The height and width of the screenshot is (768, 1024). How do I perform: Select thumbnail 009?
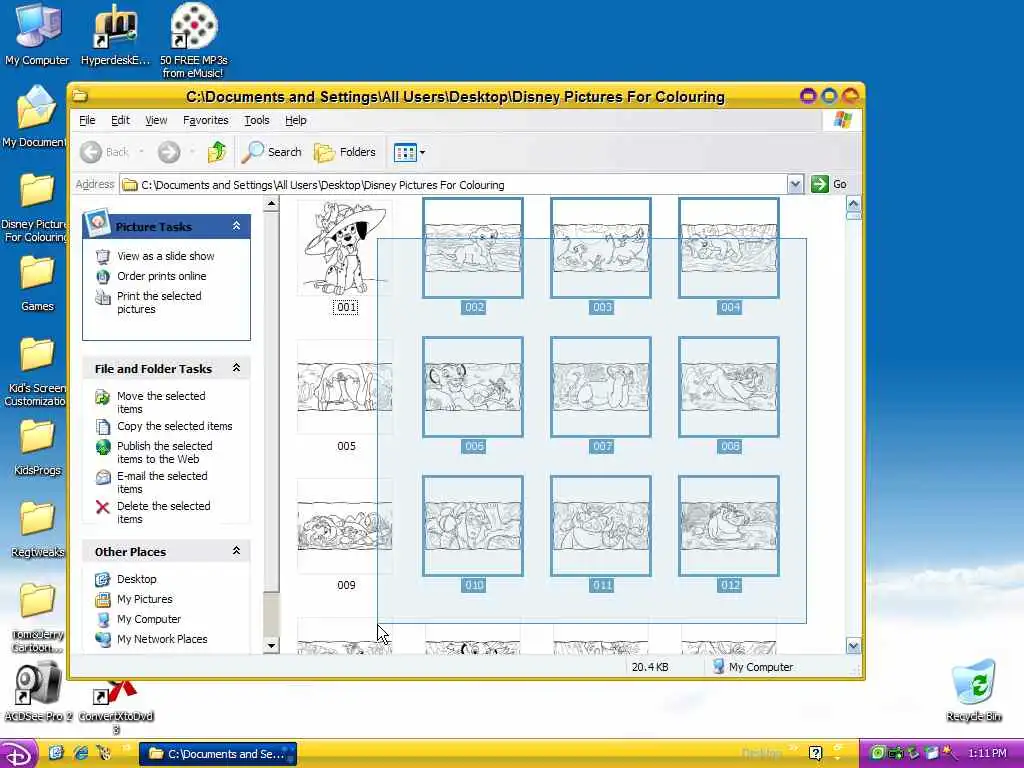click(x=345, y=526)
